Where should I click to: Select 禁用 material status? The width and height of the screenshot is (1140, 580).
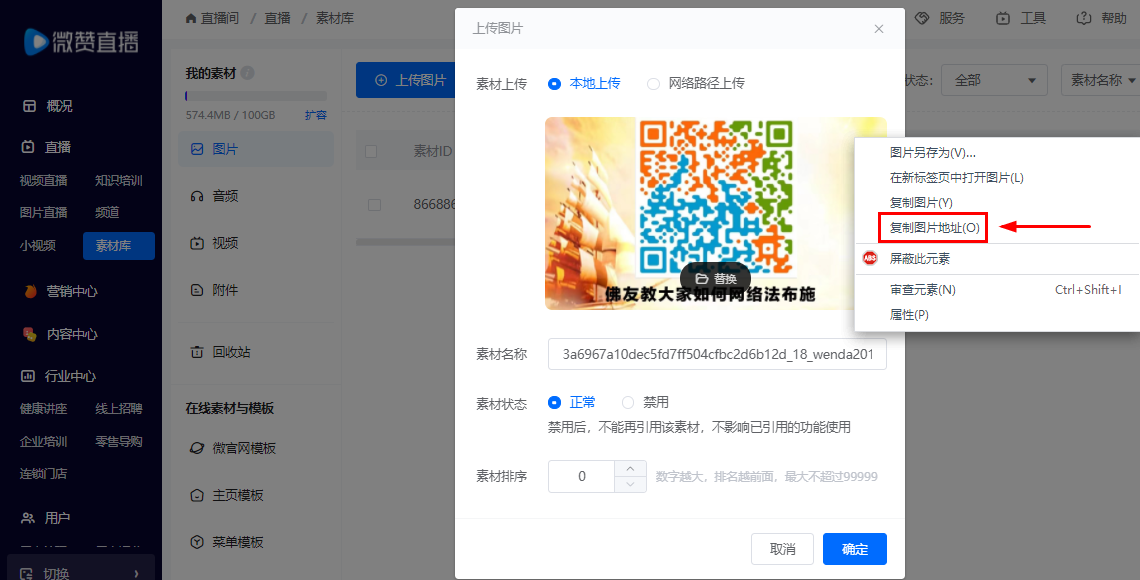click(x=646, y=402)
